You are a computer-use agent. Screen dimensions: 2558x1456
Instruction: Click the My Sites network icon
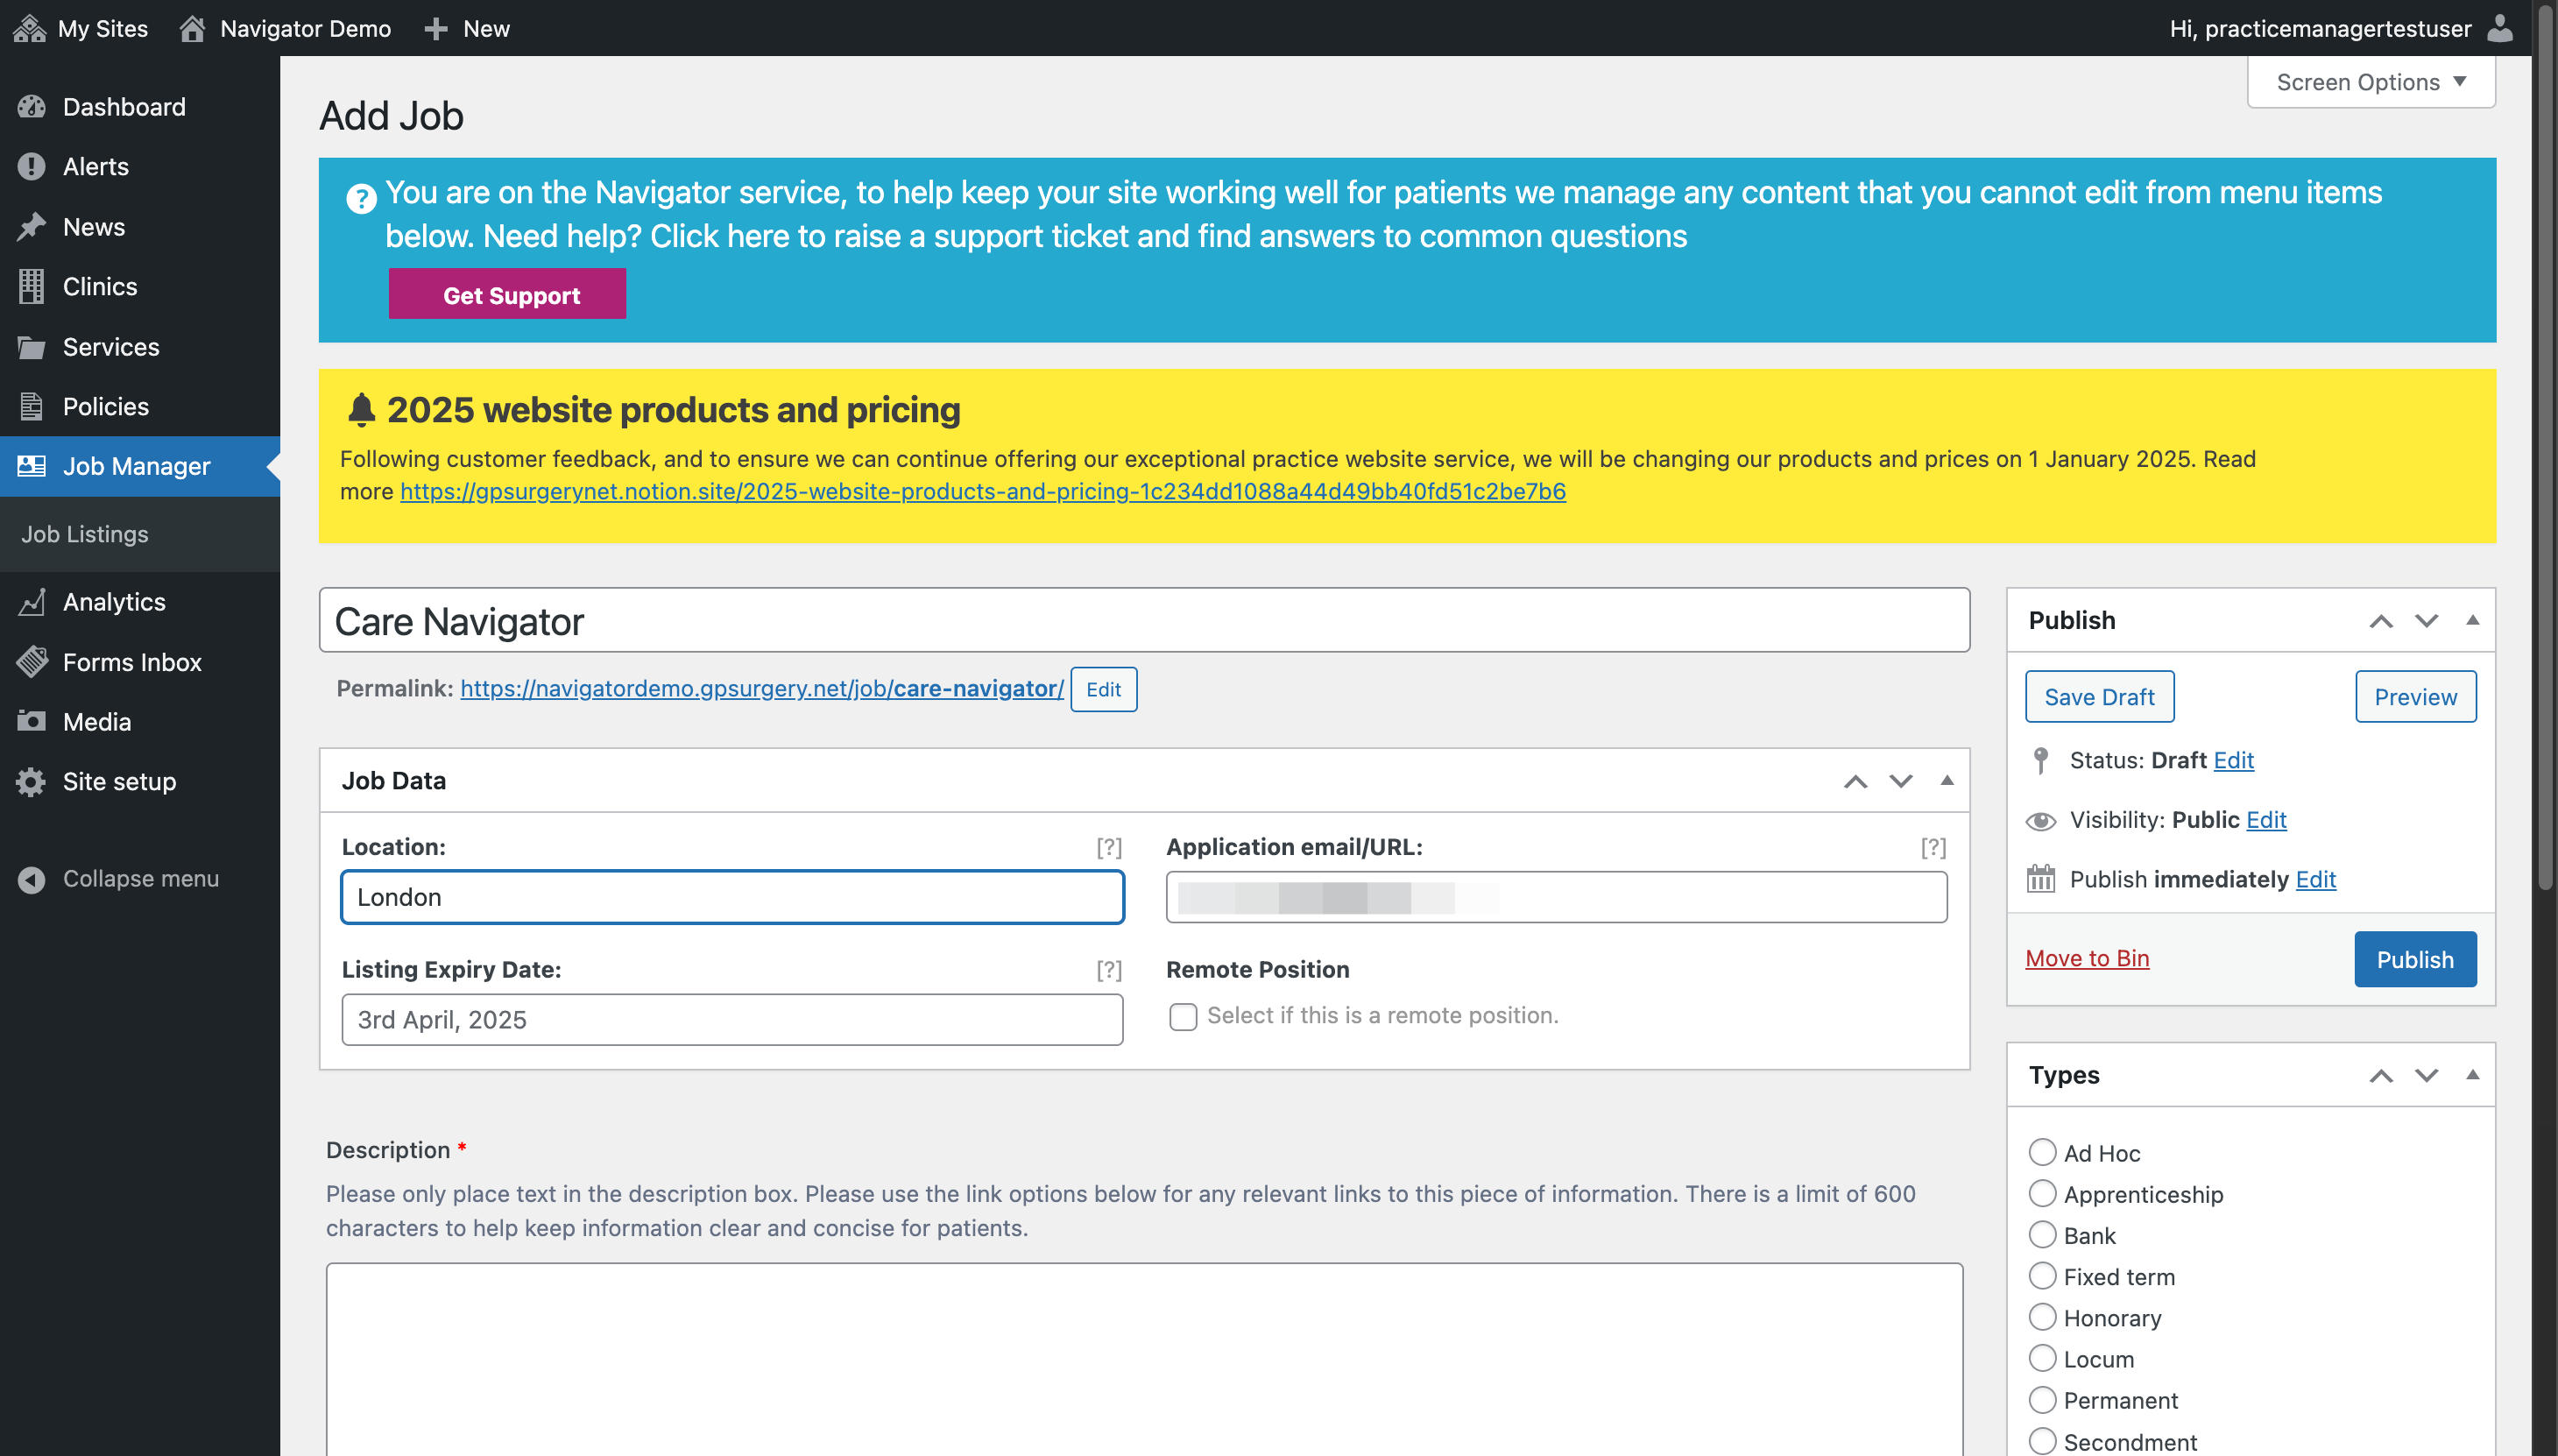(29, 28)
